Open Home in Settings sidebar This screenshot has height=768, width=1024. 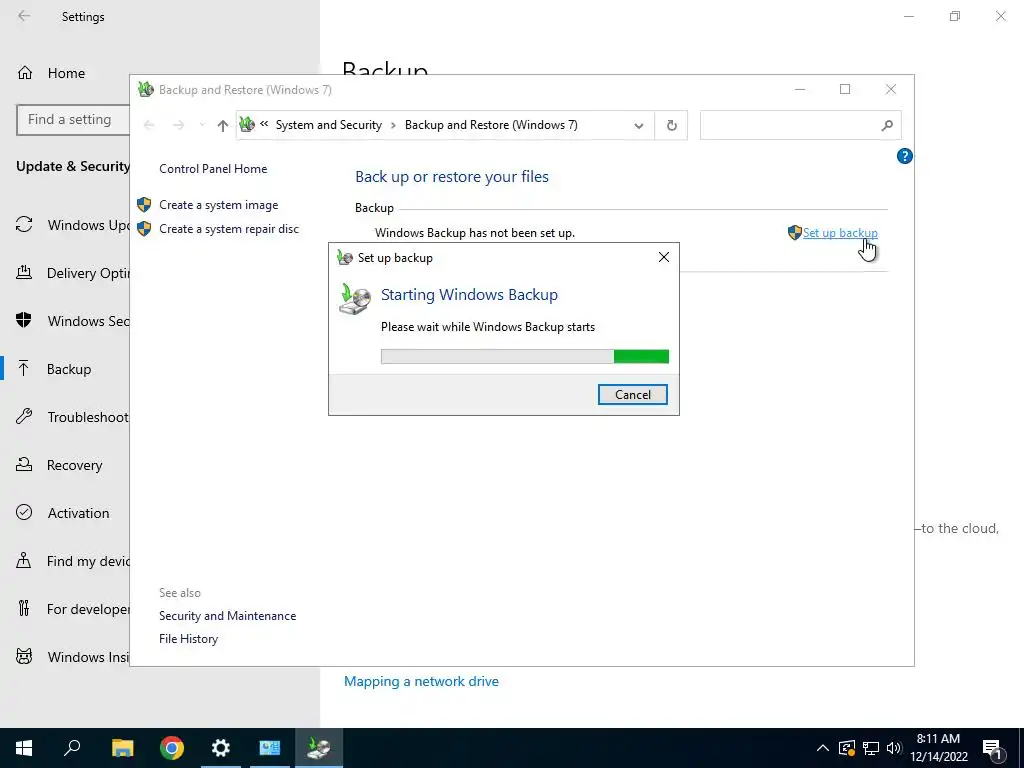66,73
